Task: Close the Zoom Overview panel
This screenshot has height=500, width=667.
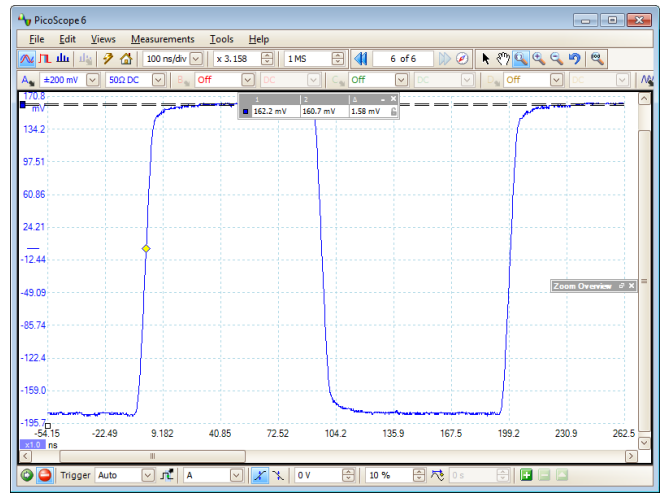Action: coord(632,286)
